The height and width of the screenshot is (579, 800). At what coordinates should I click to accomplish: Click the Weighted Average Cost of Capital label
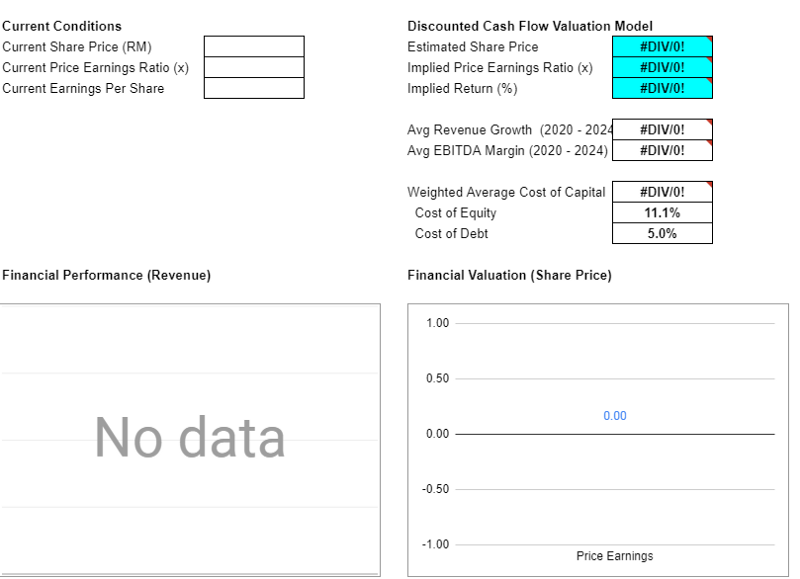506,192
